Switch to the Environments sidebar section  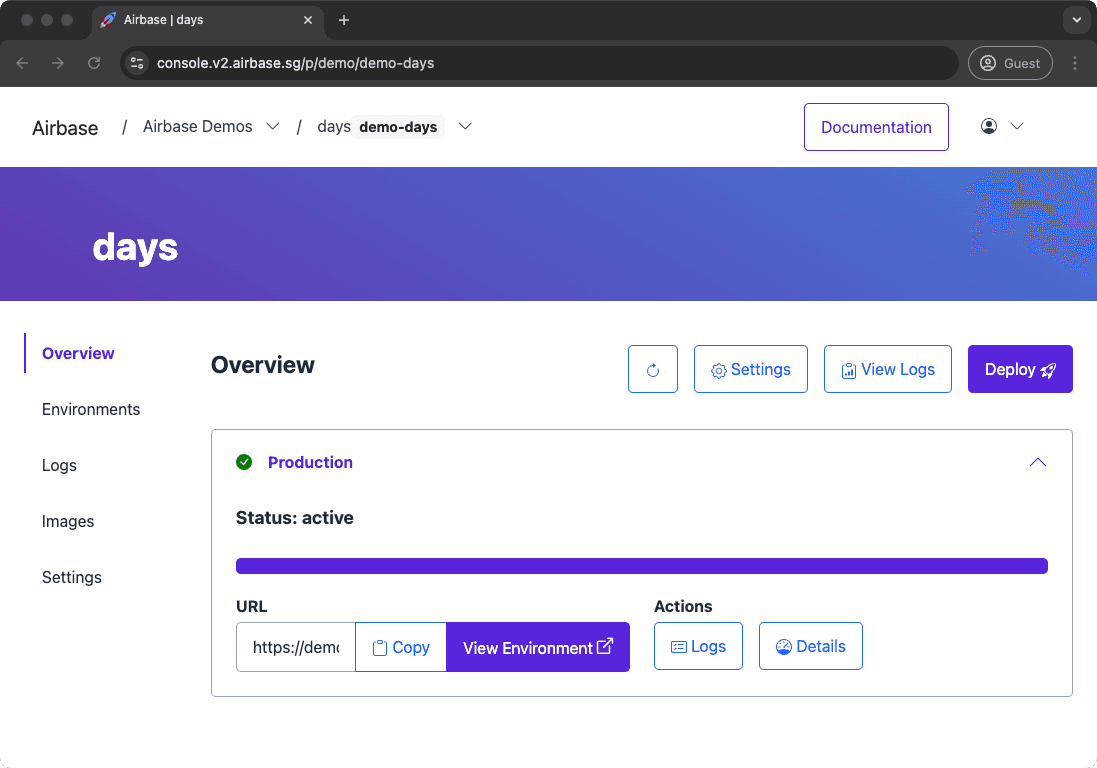[x=91, y=409]
